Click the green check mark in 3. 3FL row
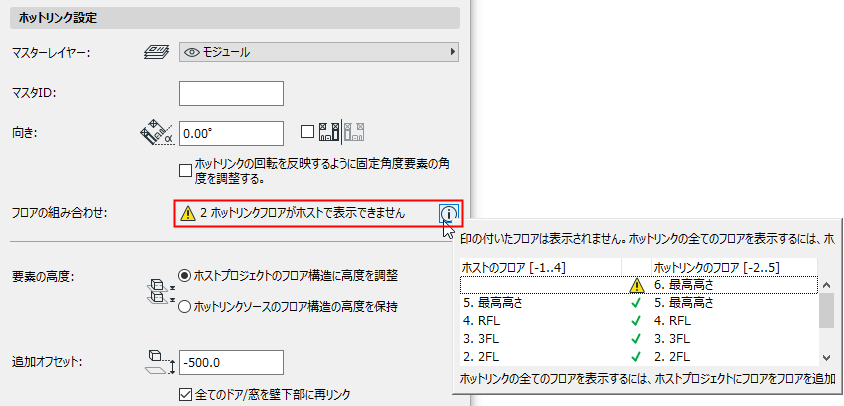The image size is (844, 406). [x=636, y=339]
